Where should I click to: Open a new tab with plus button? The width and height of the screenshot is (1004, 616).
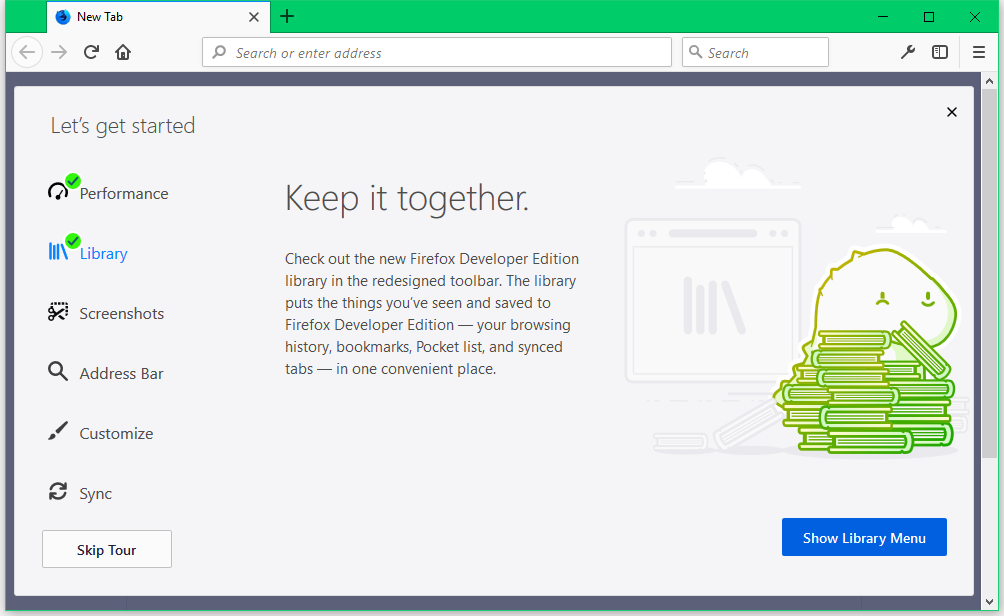(x=287, y=17)
